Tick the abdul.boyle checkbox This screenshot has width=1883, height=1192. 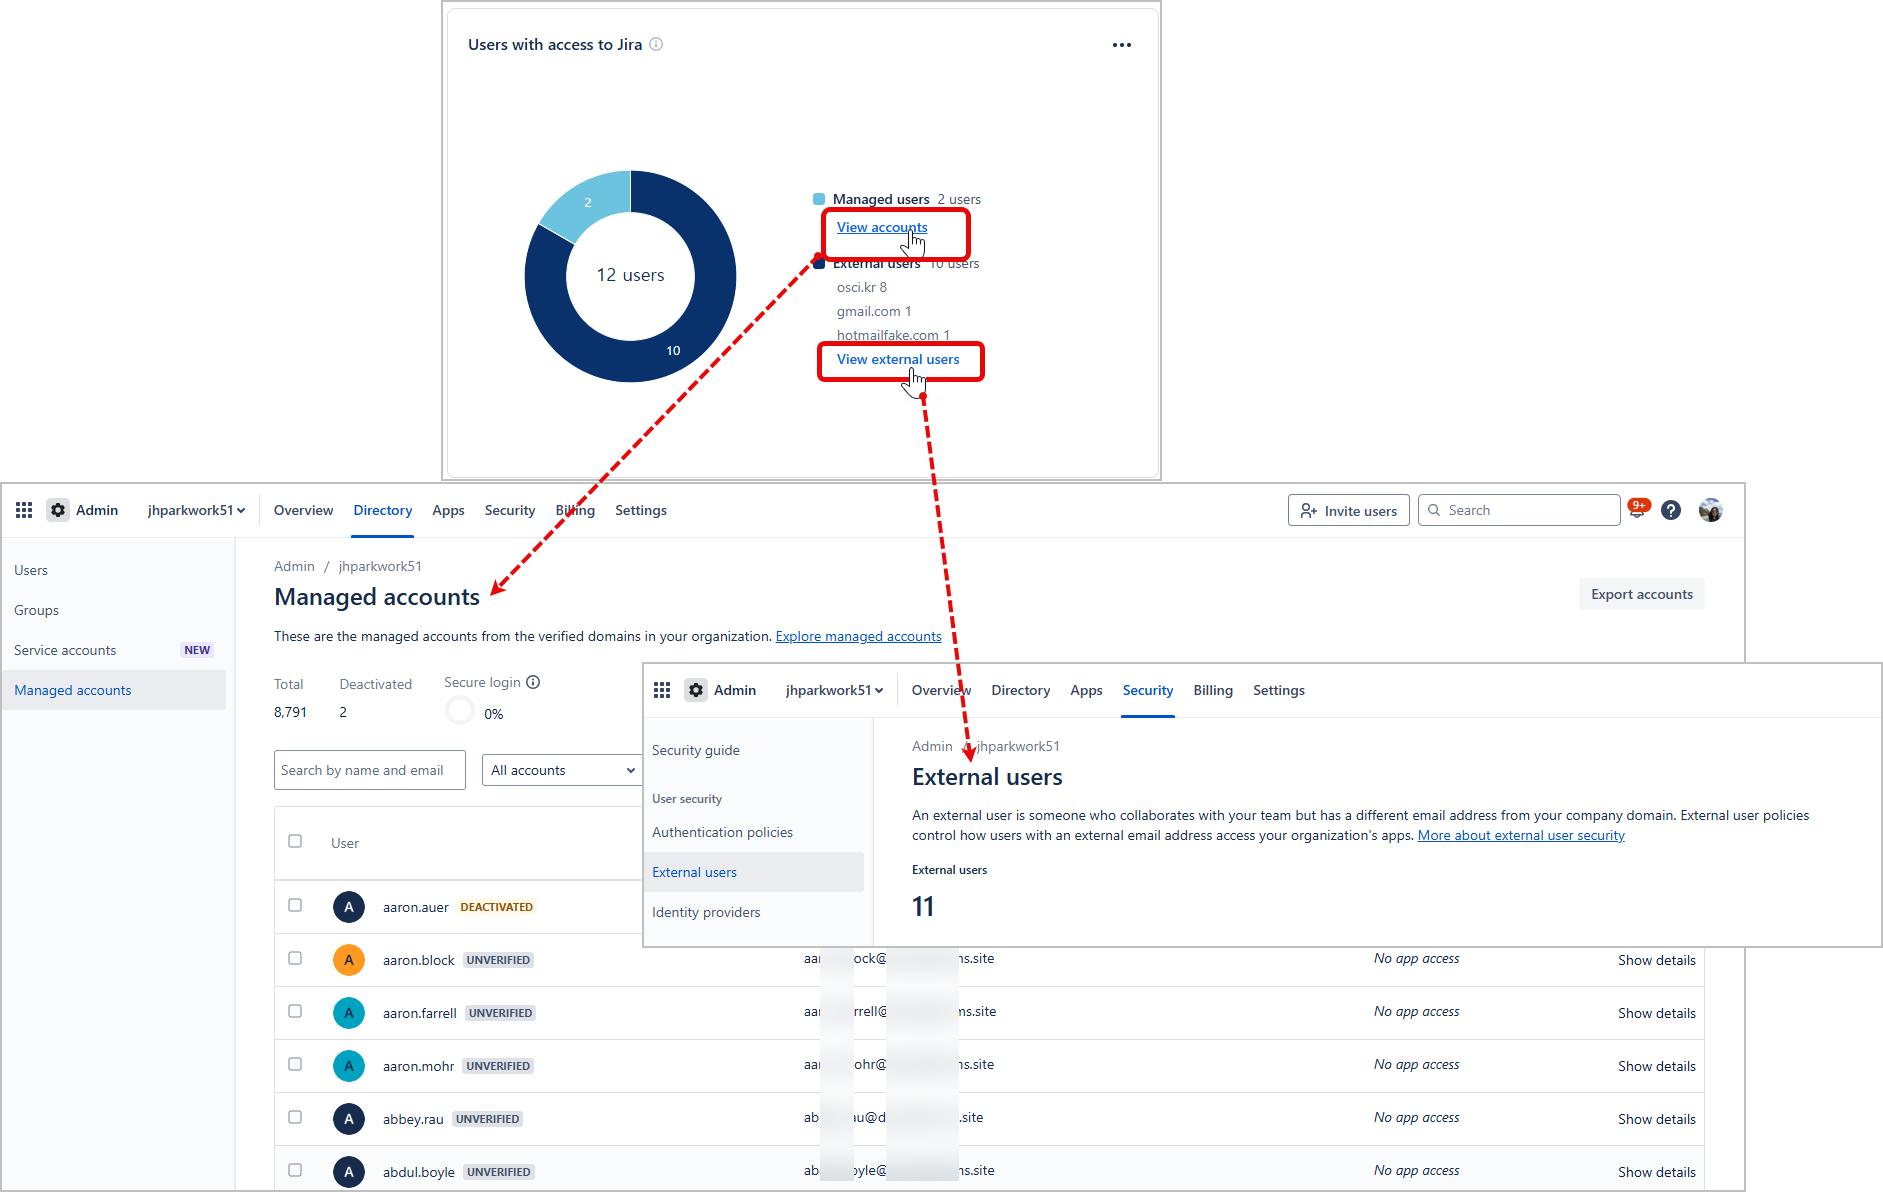pos(295,1170)
